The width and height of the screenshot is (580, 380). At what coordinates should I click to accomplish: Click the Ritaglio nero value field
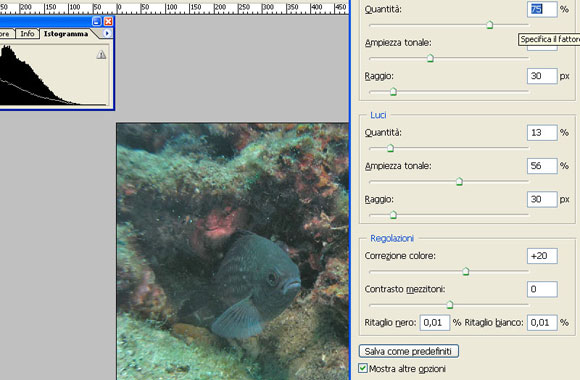(435, 323)
